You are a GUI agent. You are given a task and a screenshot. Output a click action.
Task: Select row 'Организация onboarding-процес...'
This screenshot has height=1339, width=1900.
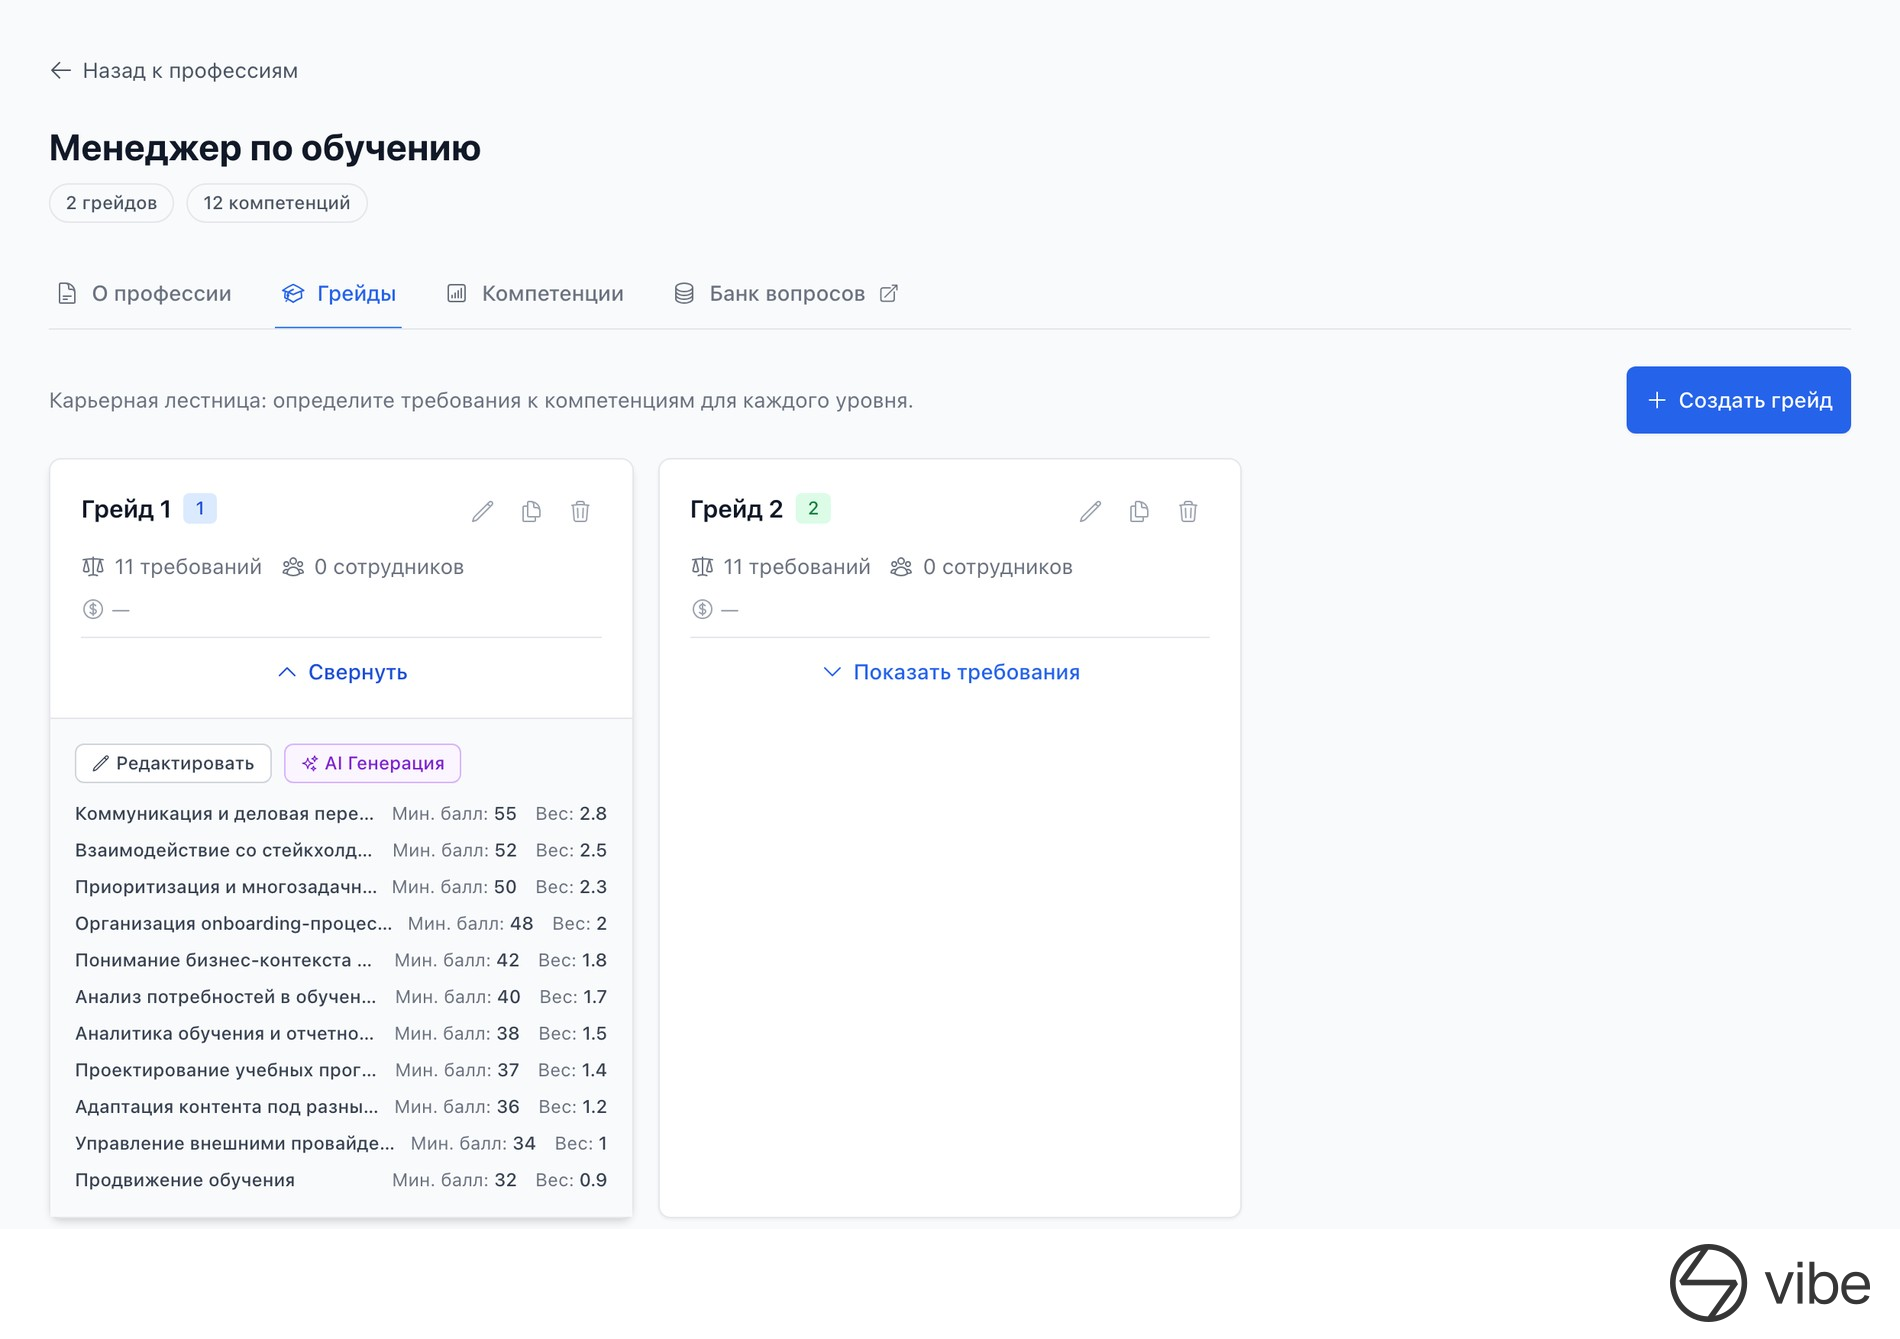click(341, 924)
